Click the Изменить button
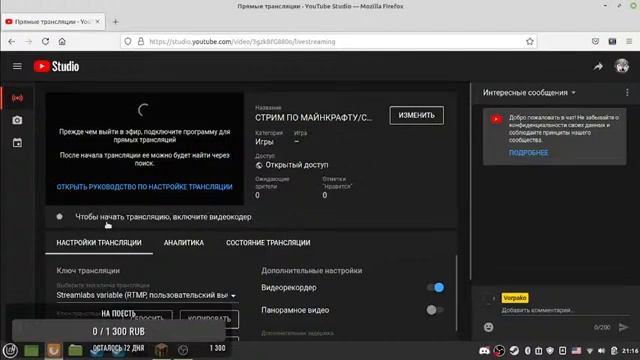Viewport: 640px width, 360px height. (416, 116)
